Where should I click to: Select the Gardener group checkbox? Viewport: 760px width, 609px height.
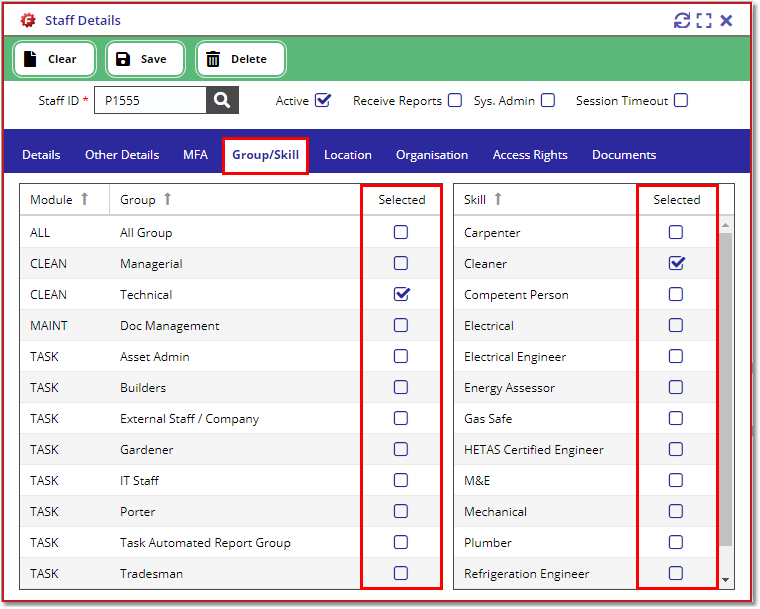401,449
